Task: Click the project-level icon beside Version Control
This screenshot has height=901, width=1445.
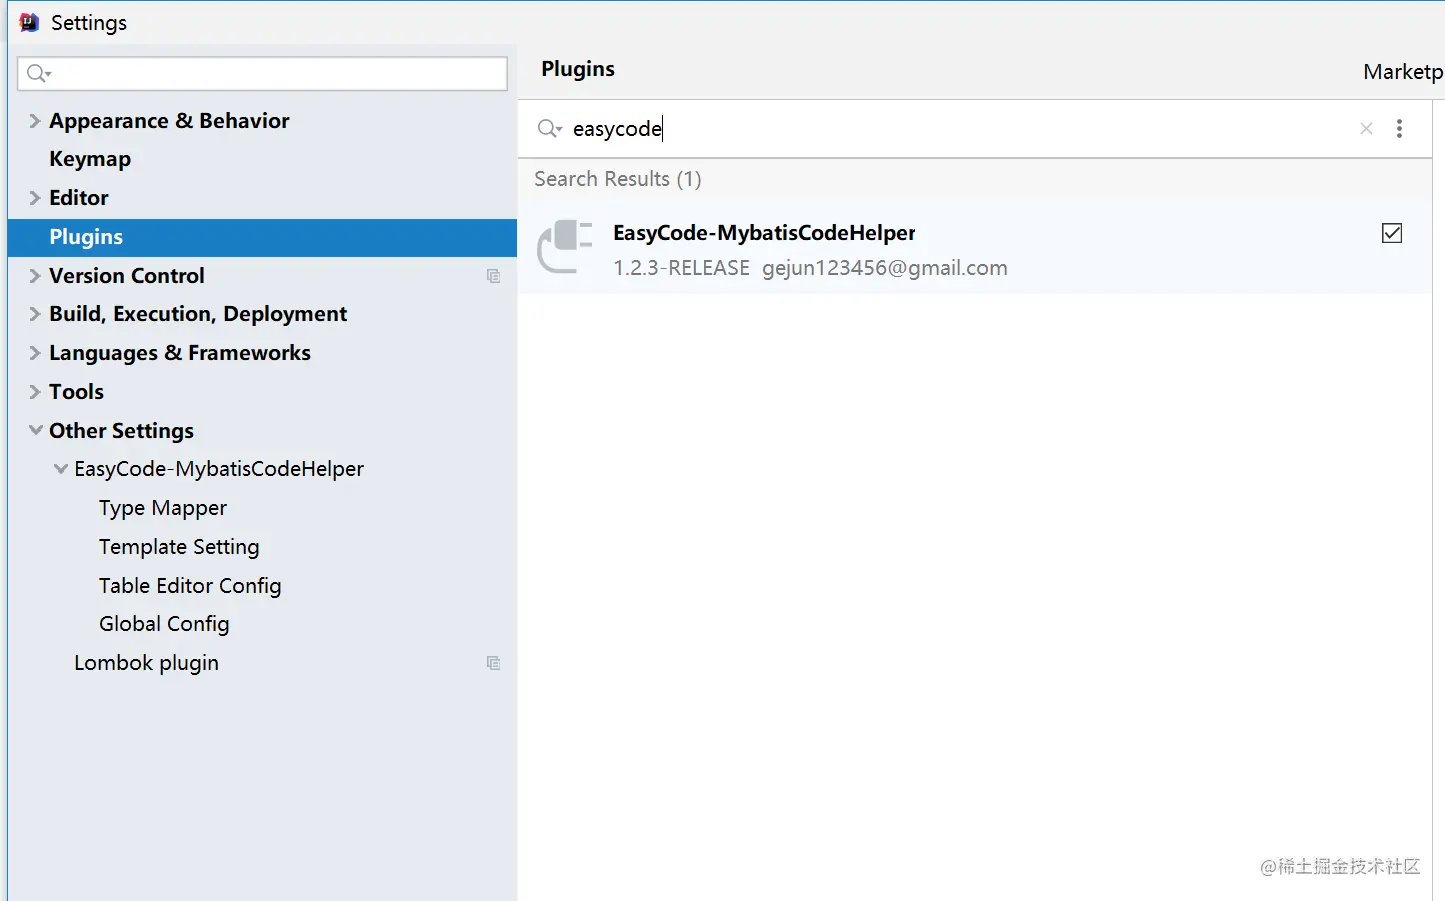Action: pos(493,276)
